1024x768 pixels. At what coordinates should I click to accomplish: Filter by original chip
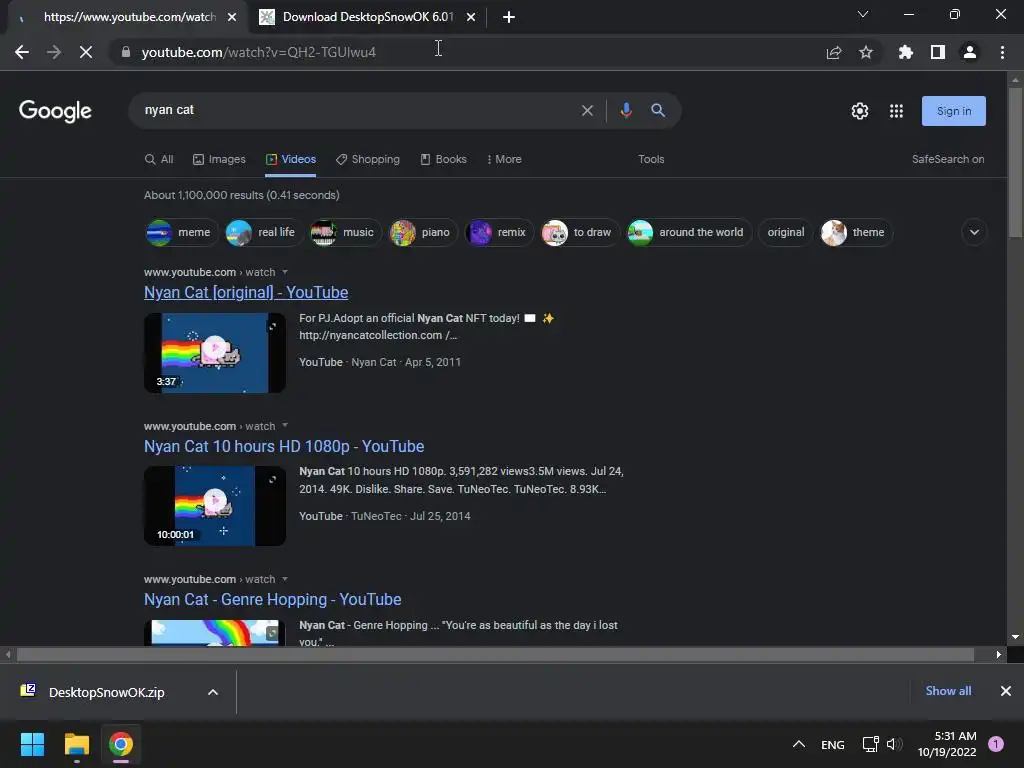(786, 232)
